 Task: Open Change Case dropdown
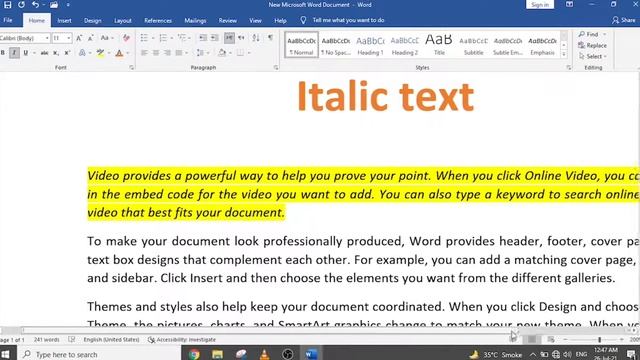[x=107, y=38]
